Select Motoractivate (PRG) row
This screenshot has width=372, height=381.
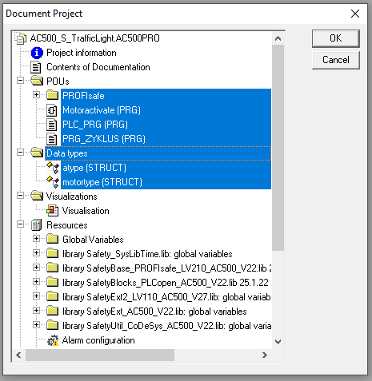point(166,110)
